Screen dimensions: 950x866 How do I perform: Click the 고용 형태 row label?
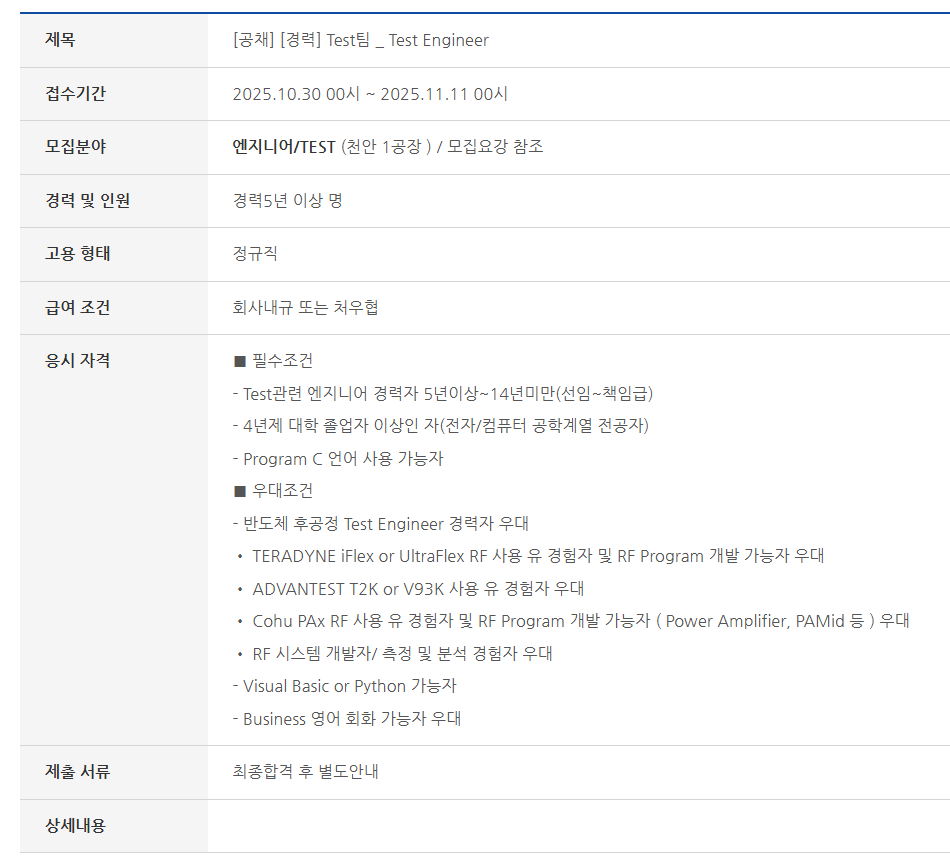(x=78, y=254)
